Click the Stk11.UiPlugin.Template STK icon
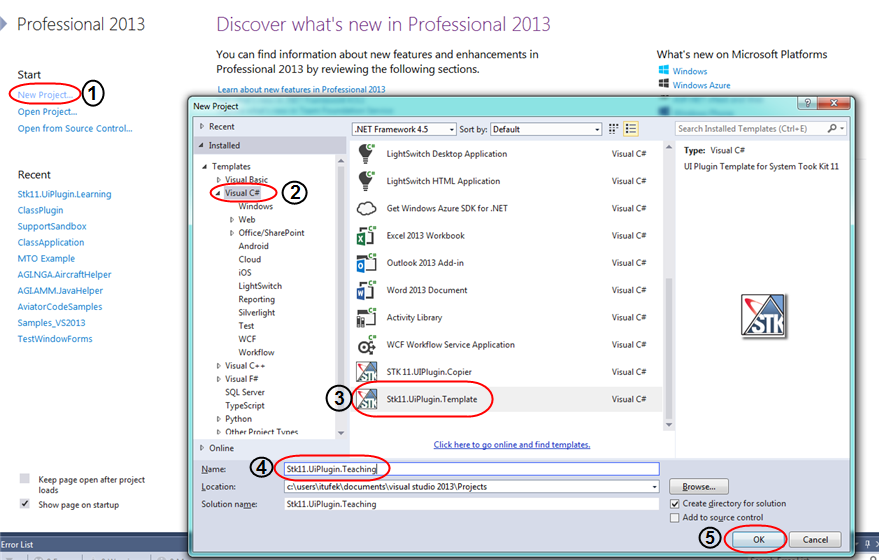 [366, 399]
